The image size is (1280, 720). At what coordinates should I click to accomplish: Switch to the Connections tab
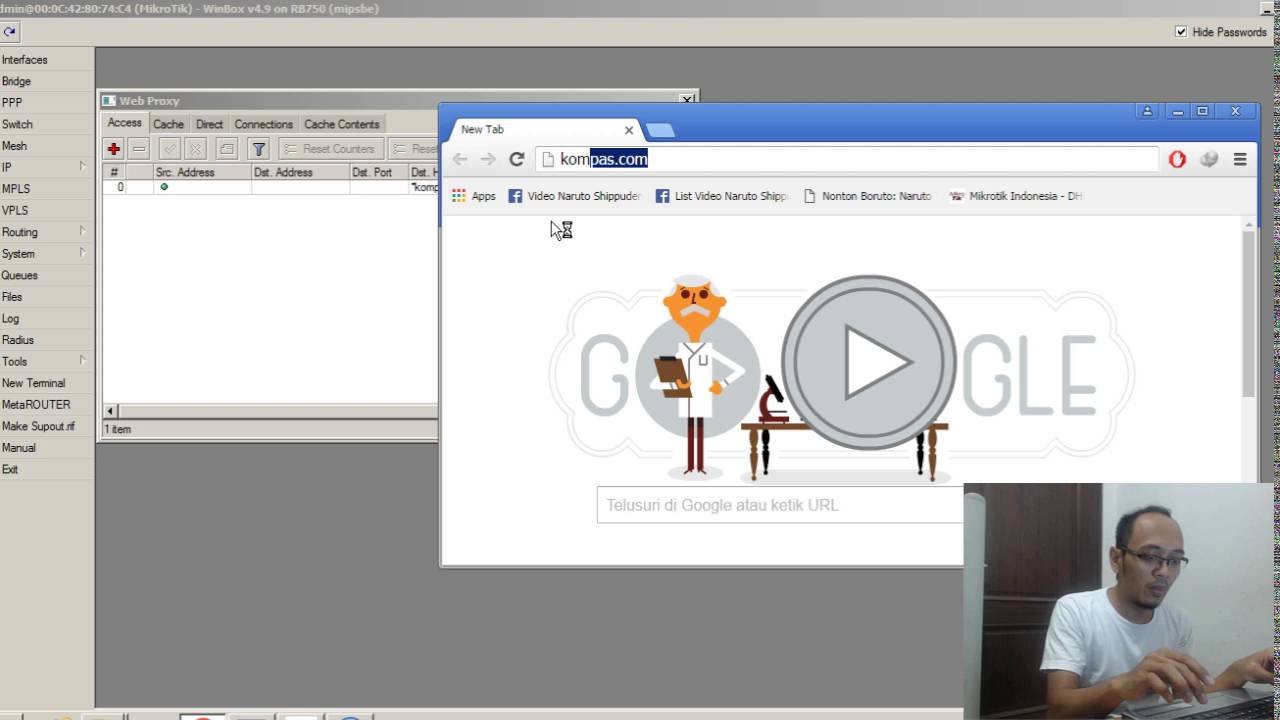[x=264, y=124]
